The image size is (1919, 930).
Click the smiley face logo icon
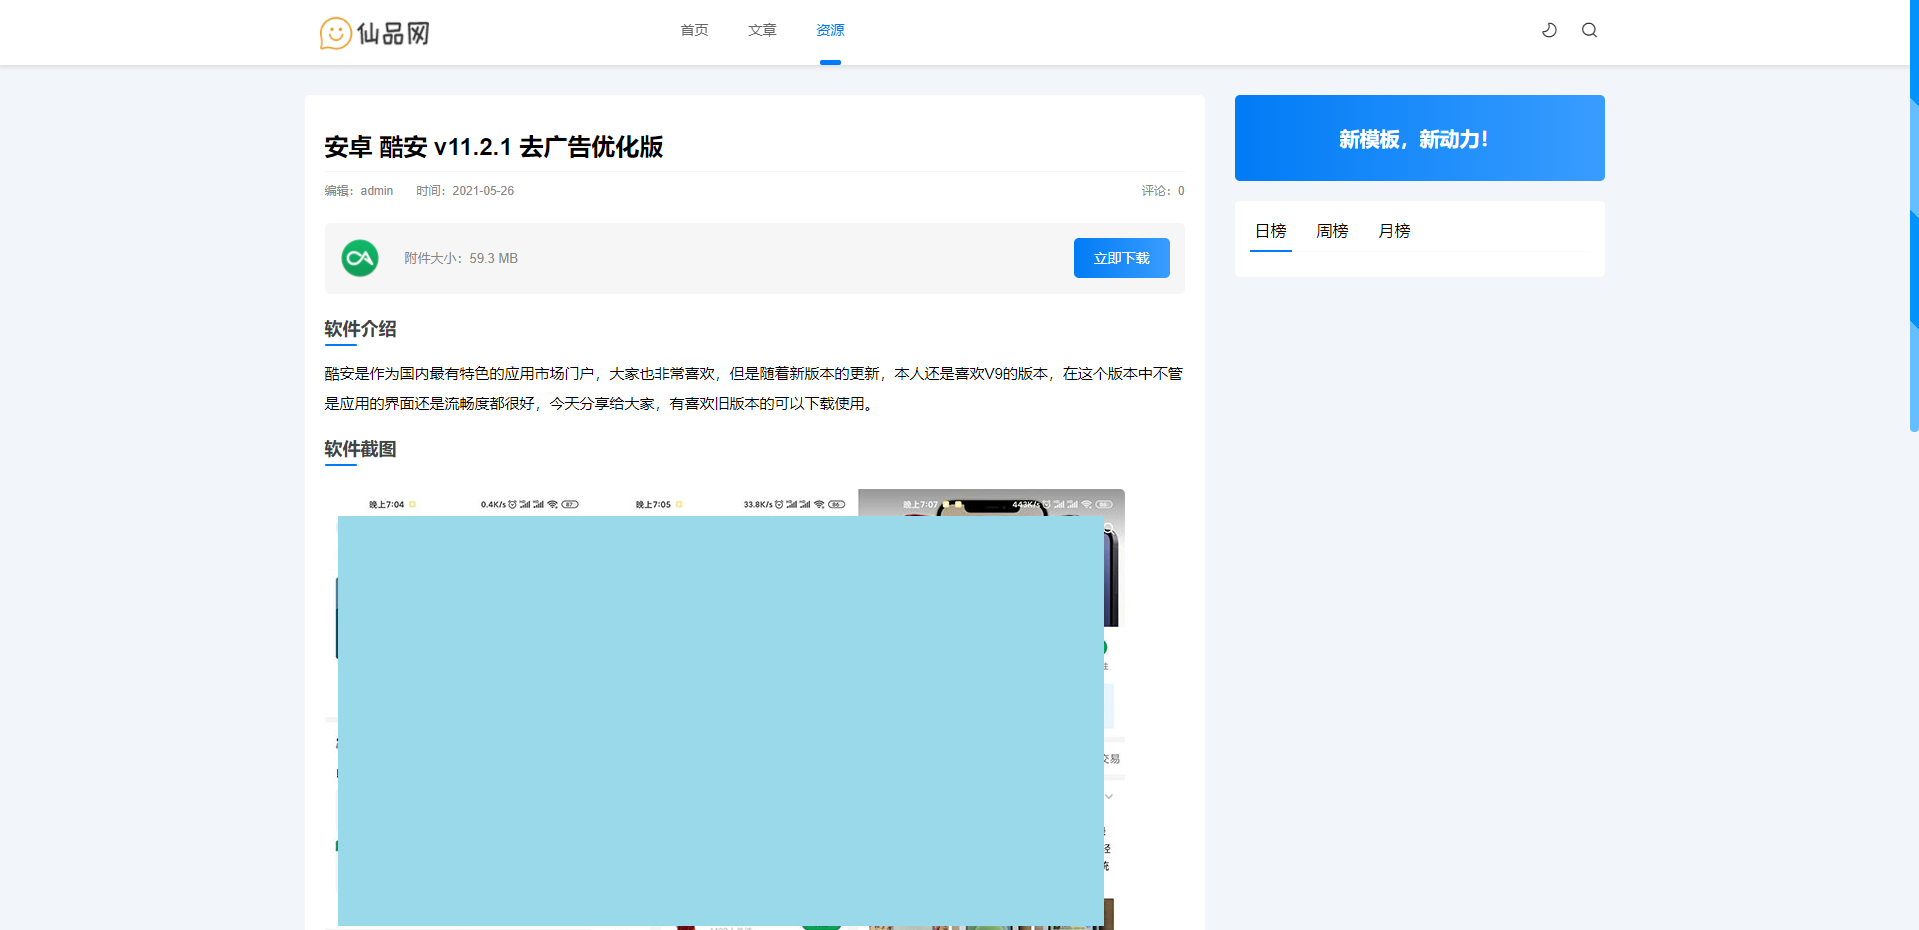click(x=335, y=33)
